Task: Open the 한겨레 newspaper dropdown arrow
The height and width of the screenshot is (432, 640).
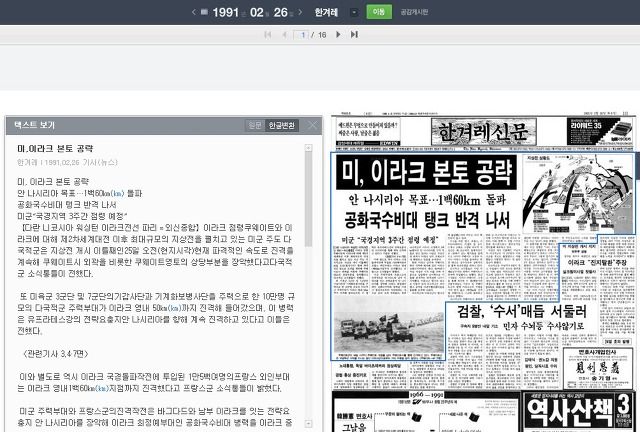Action: pos(354,12)
